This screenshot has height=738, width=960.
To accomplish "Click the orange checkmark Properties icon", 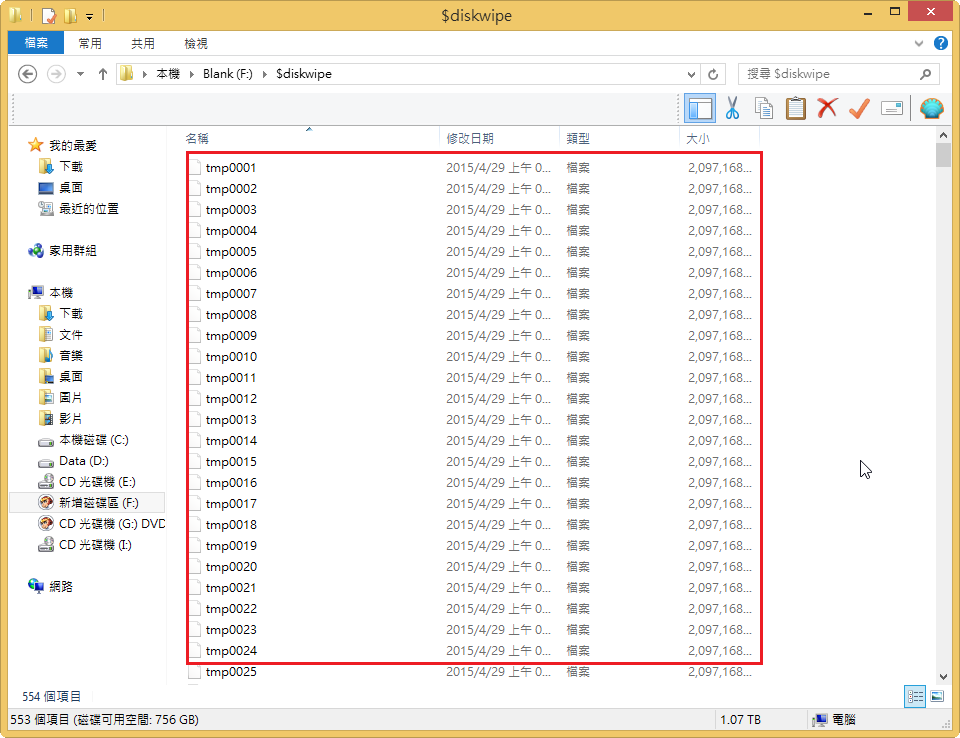I will [x=859, y=108].
